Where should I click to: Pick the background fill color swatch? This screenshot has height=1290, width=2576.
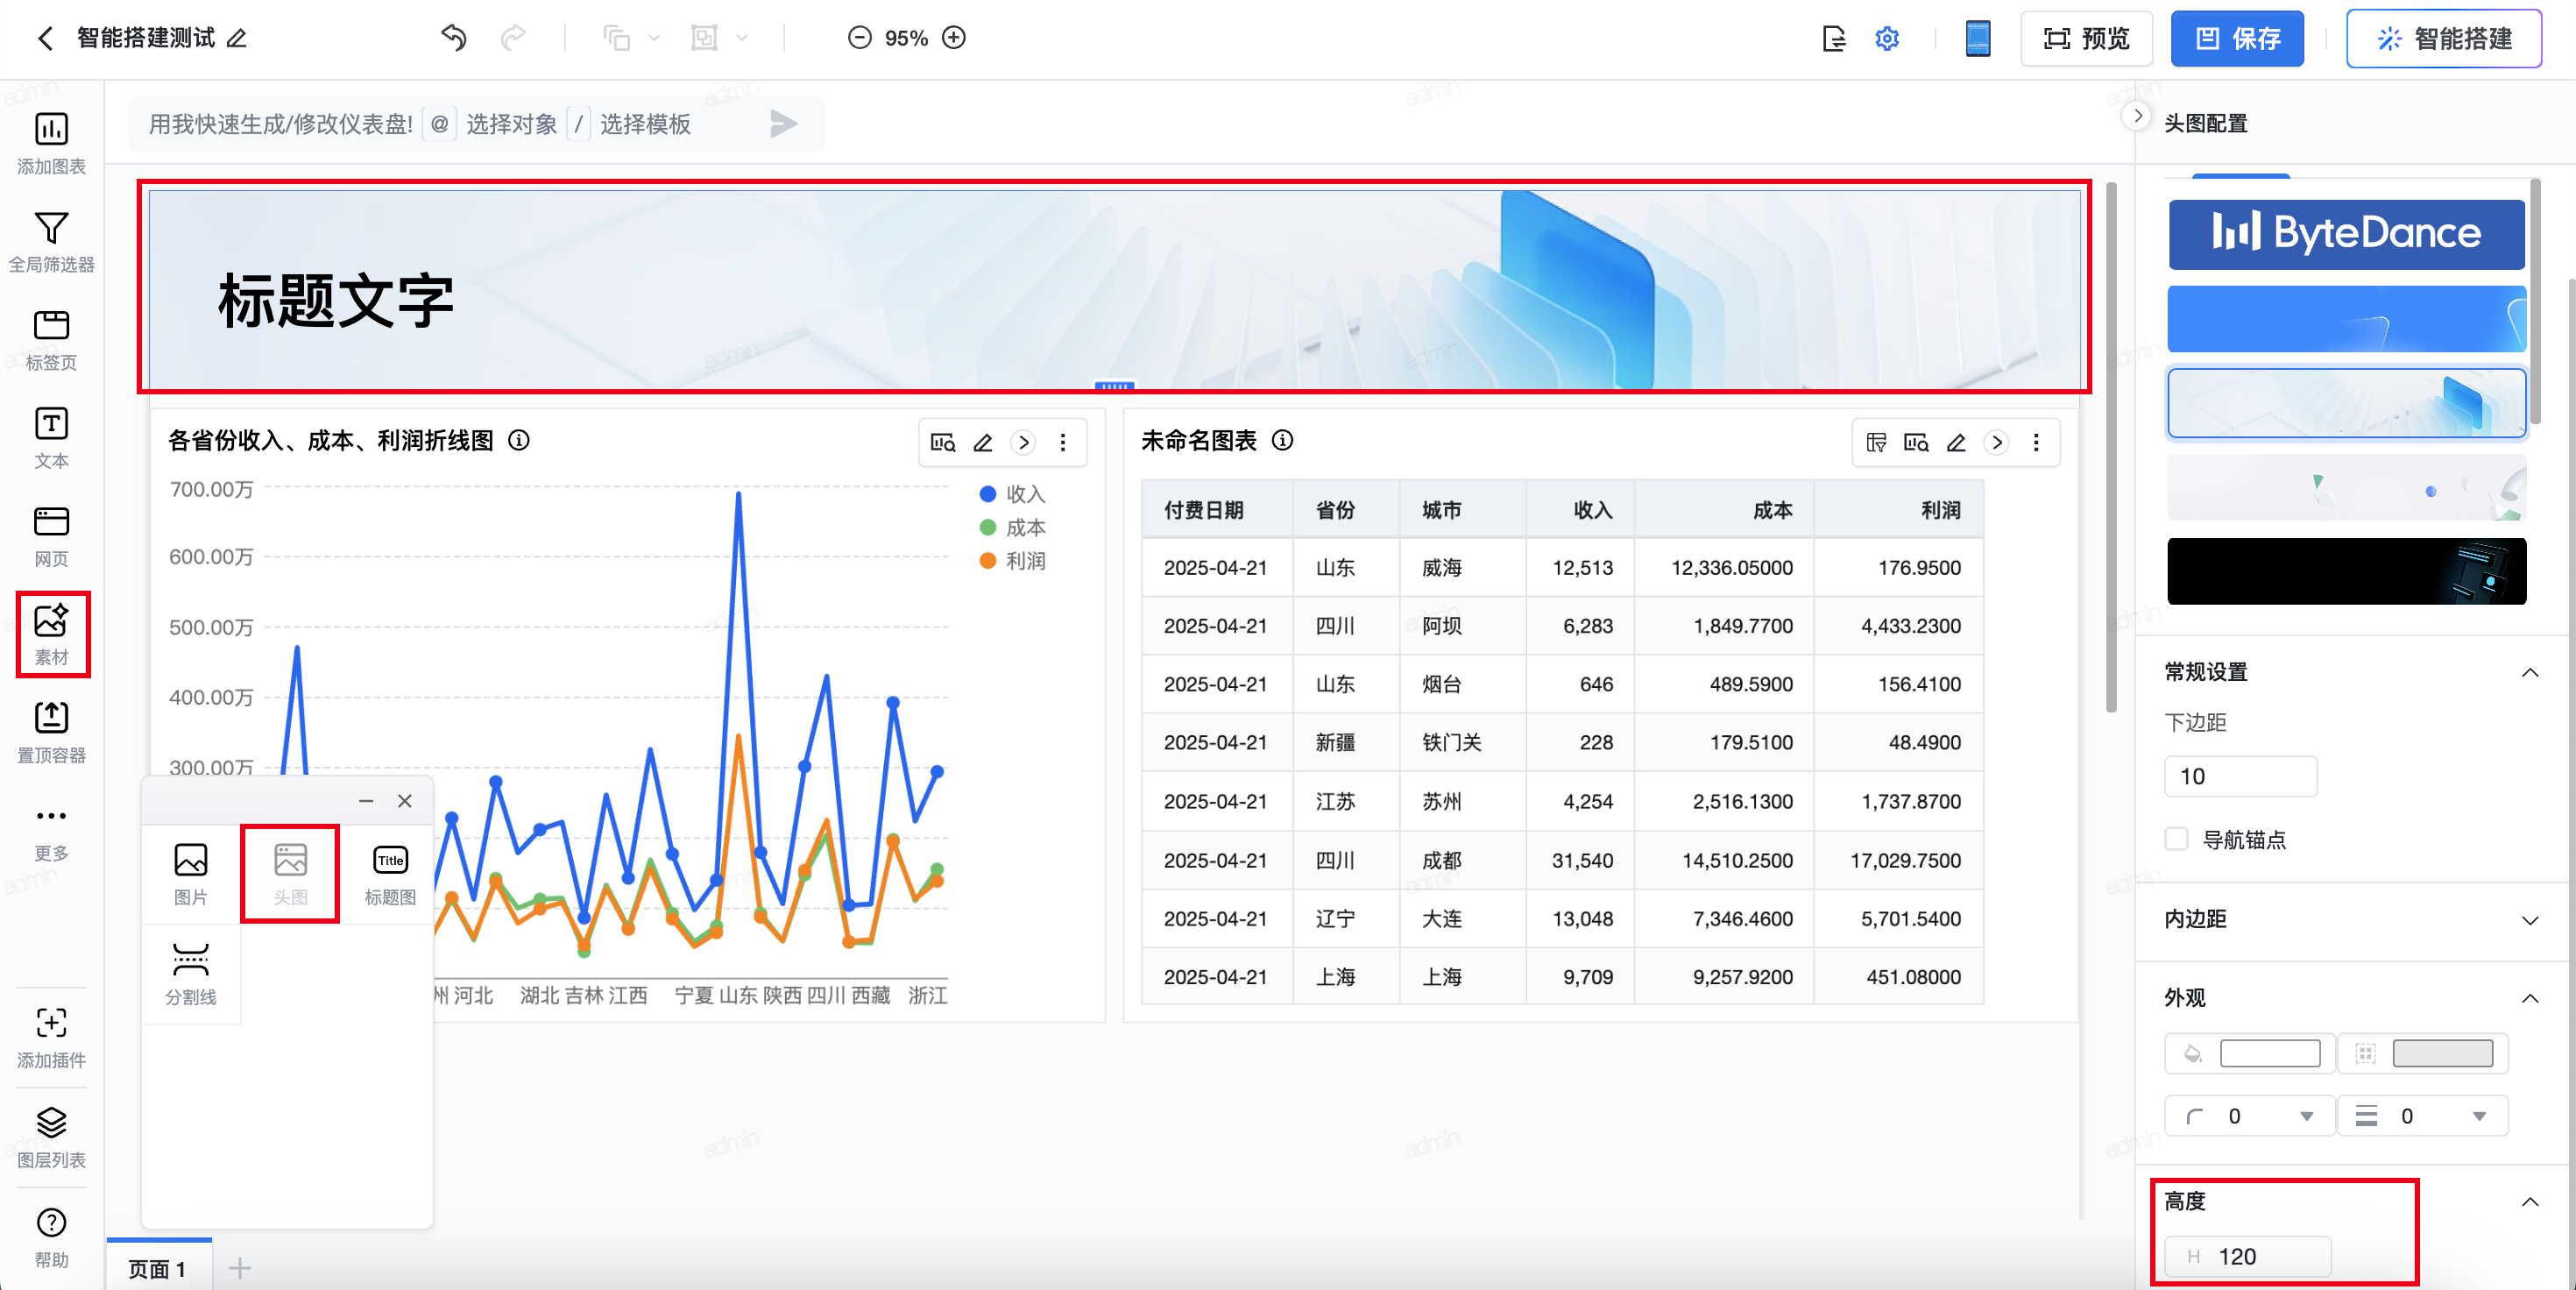click(x=2269, y=1053)
